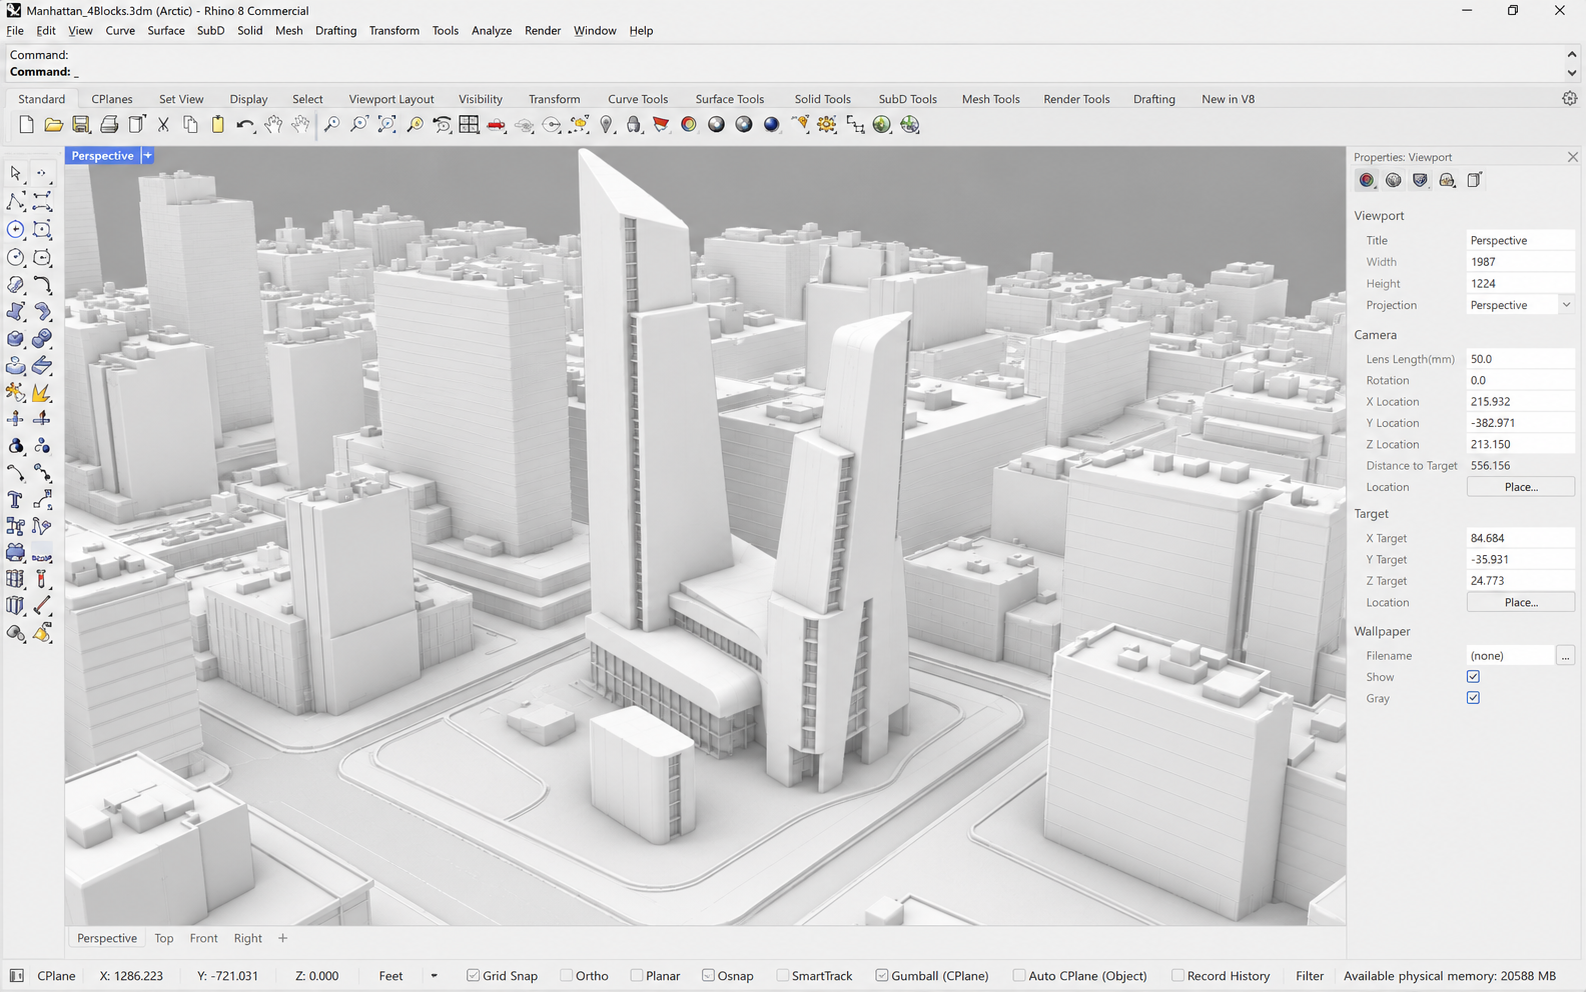Open the Feet units dropdown arrow
The height and width of the screenshot is (992, 1586).
[x=434, y=975]
